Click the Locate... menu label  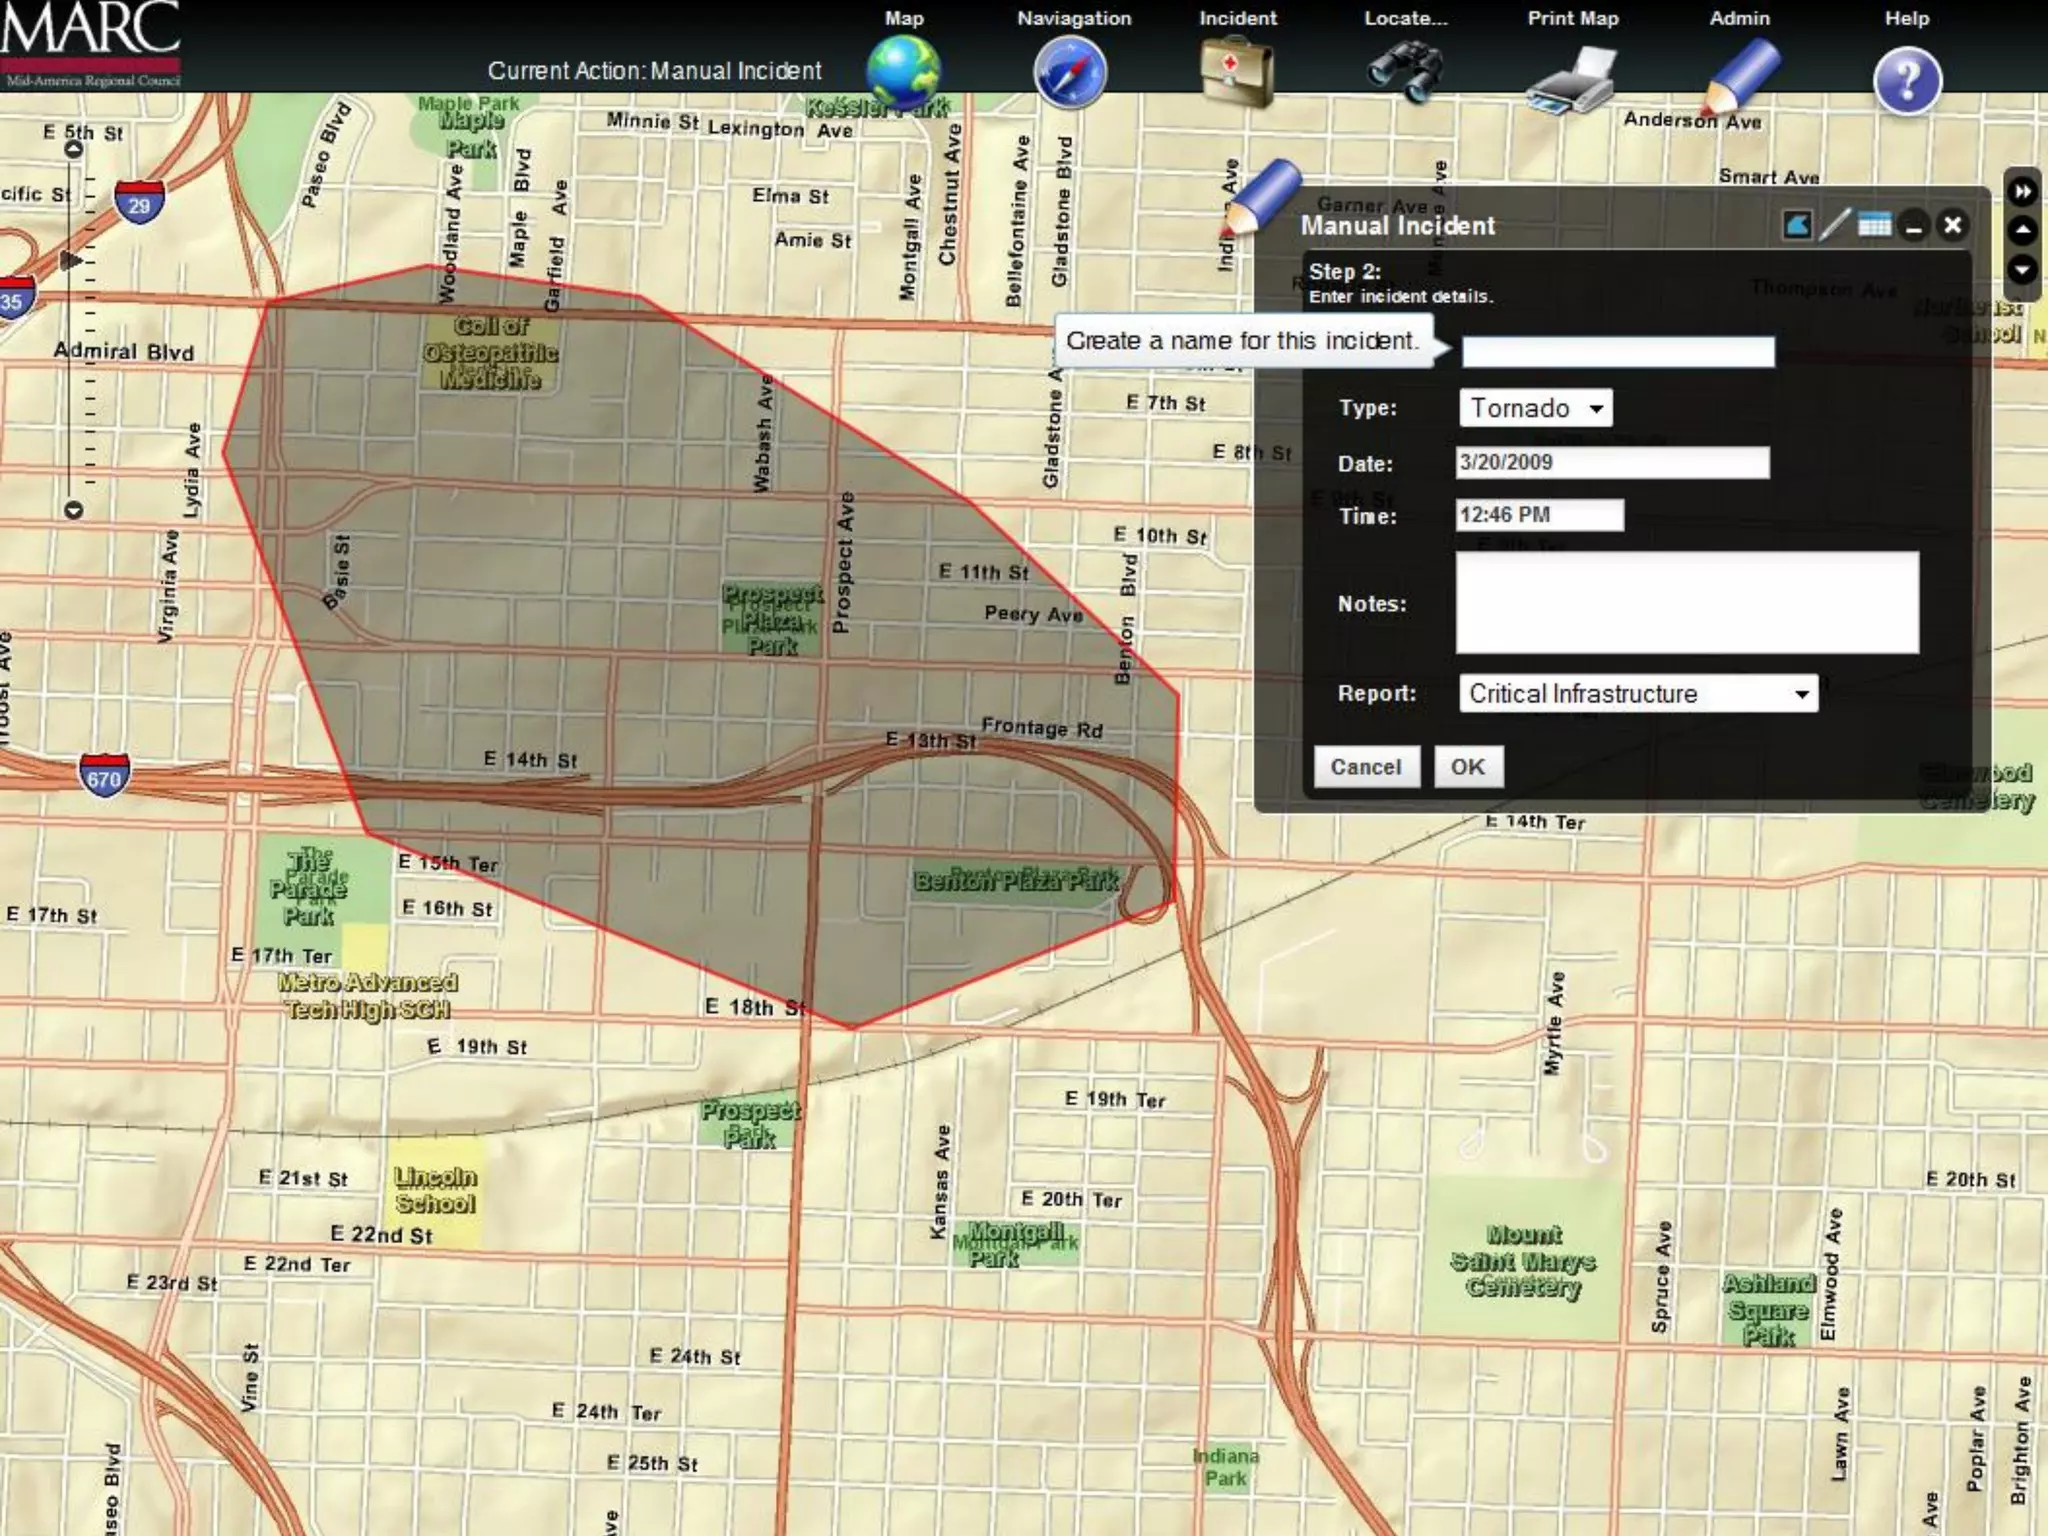coord(1406,18)
